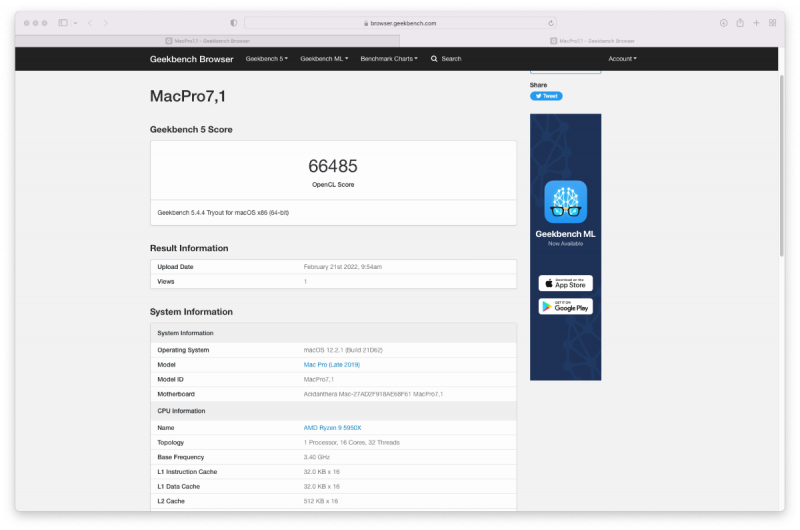Click the Motherboard row label

[x=176, y=394]
